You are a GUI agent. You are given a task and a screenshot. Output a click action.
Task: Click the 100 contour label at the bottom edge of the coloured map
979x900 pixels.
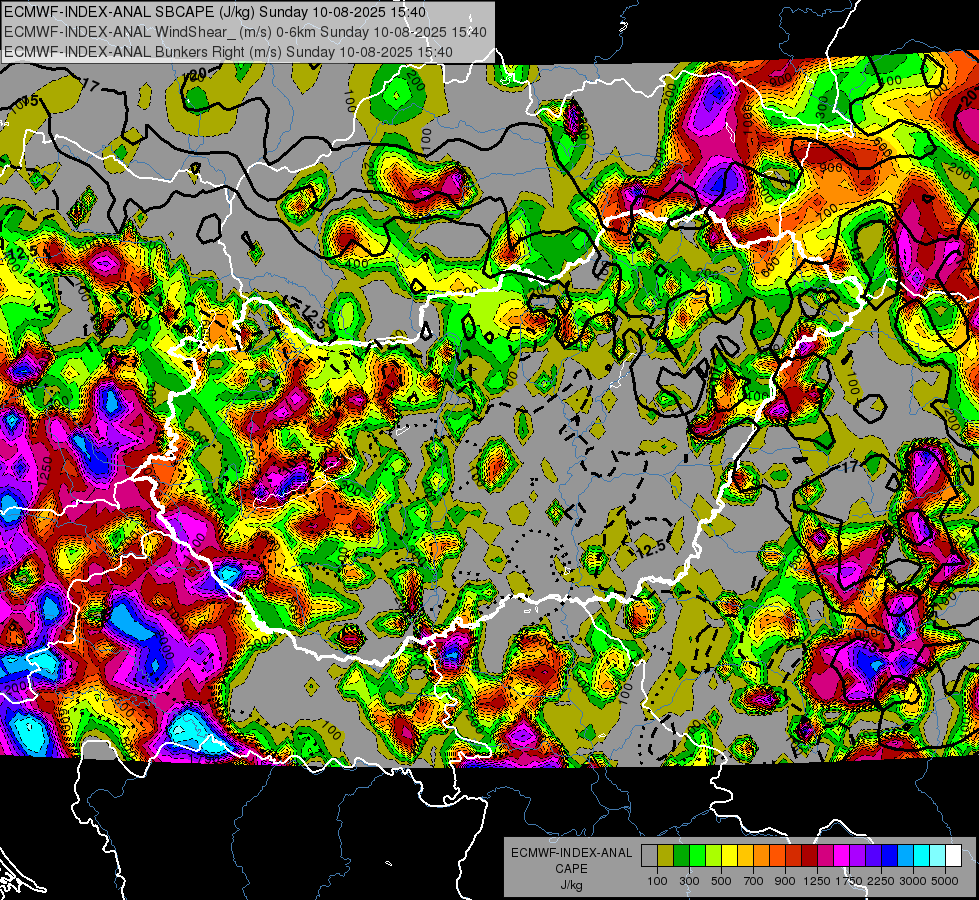pyautogui.click(x=331, y=729)
